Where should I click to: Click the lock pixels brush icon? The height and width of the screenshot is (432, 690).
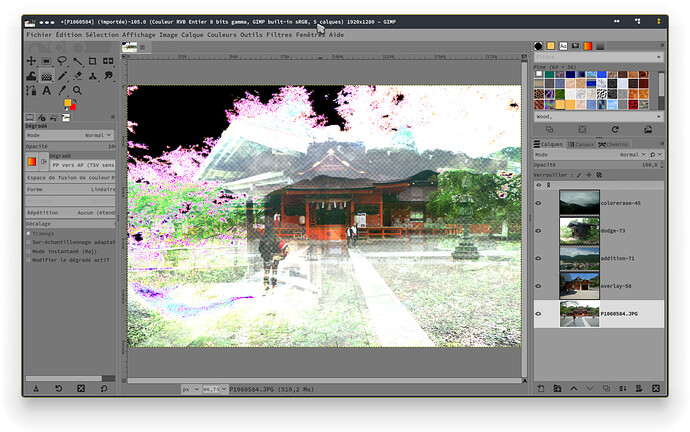[x=579, y=175]
